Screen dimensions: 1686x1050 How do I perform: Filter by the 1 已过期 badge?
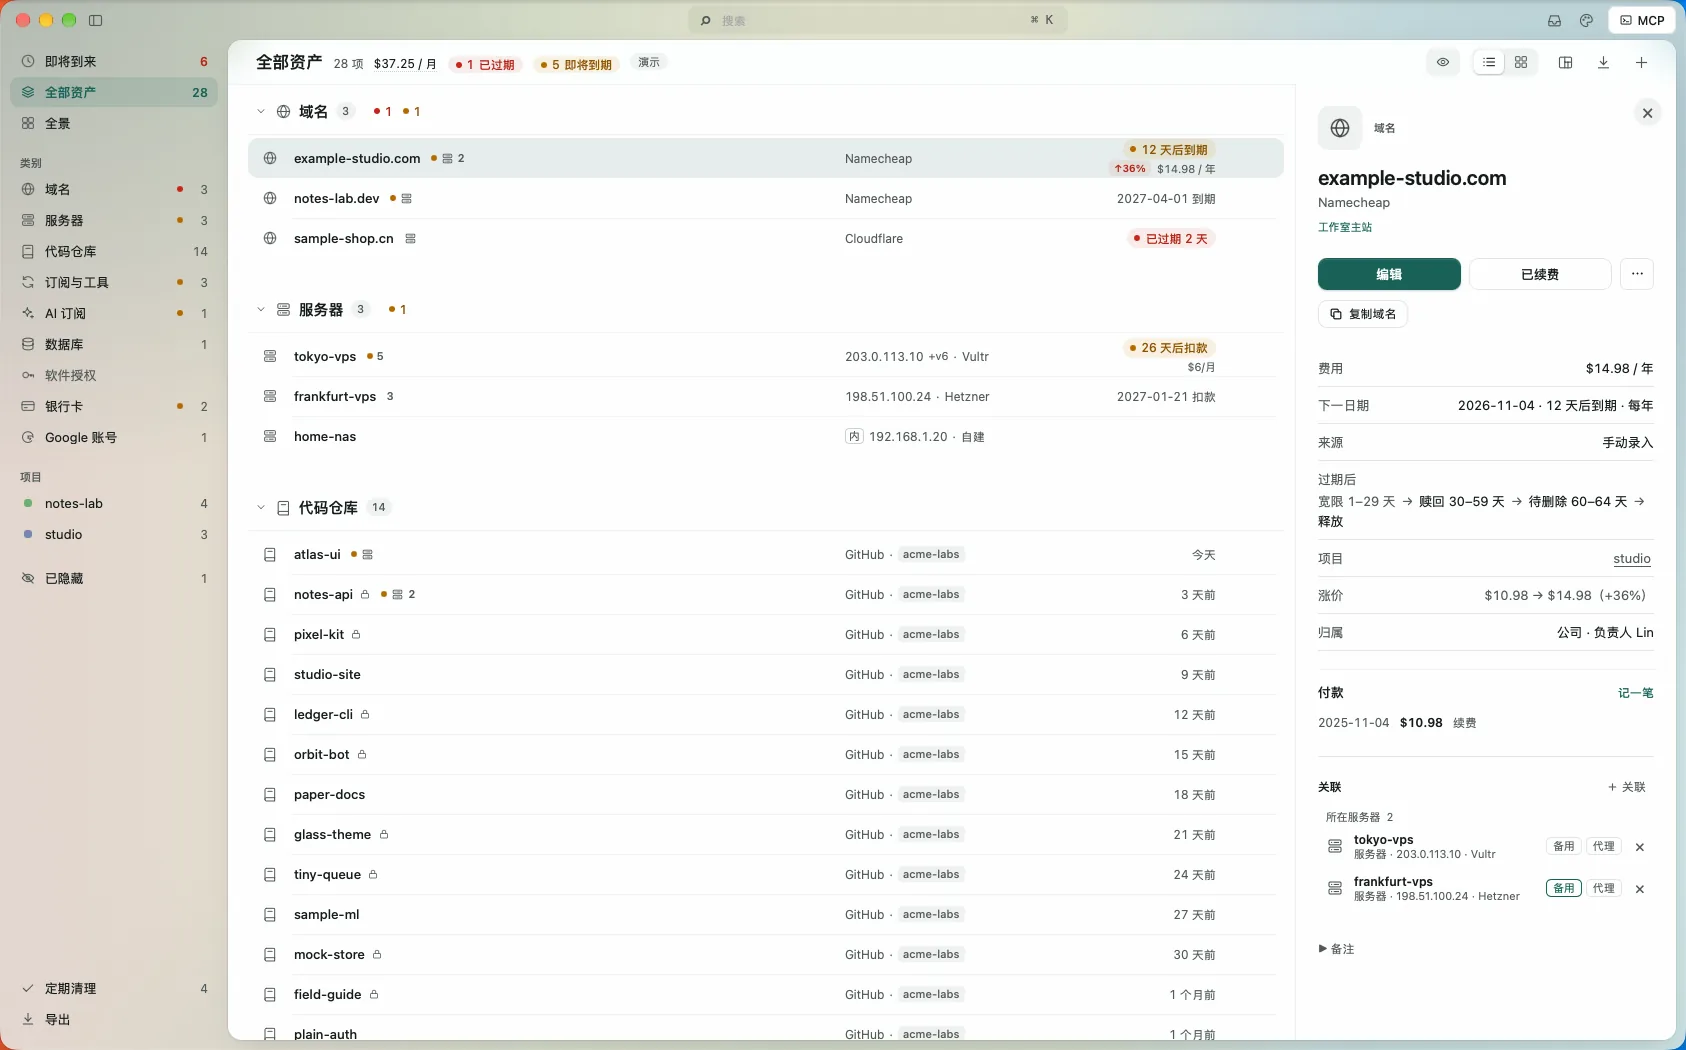(x=485, y=64)
